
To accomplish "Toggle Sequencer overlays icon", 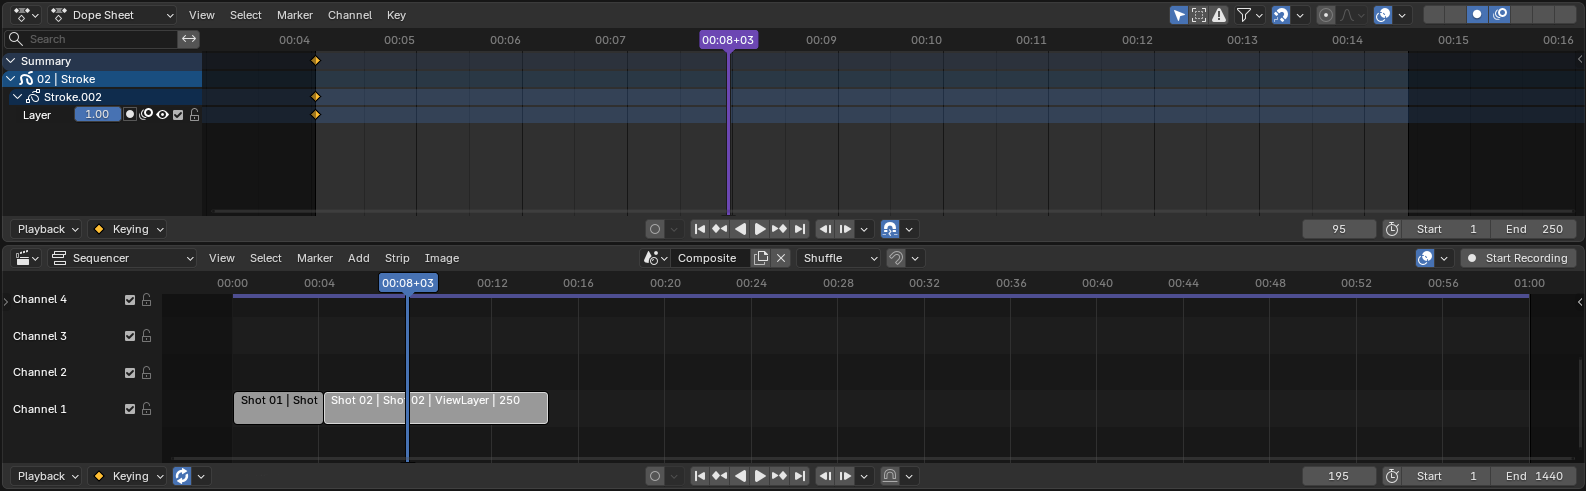I will coord(1426,258).
